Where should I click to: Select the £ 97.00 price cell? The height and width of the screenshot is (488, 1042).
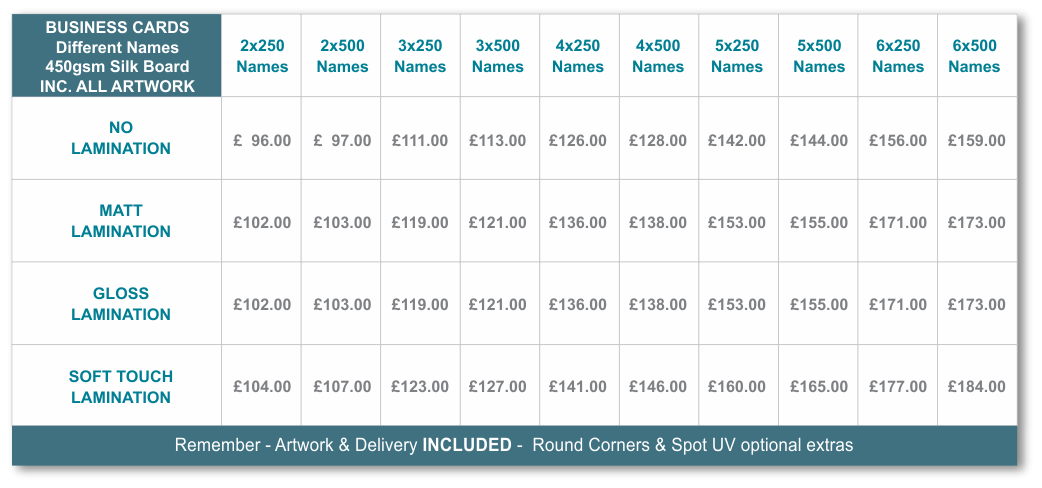coord(342,141)
